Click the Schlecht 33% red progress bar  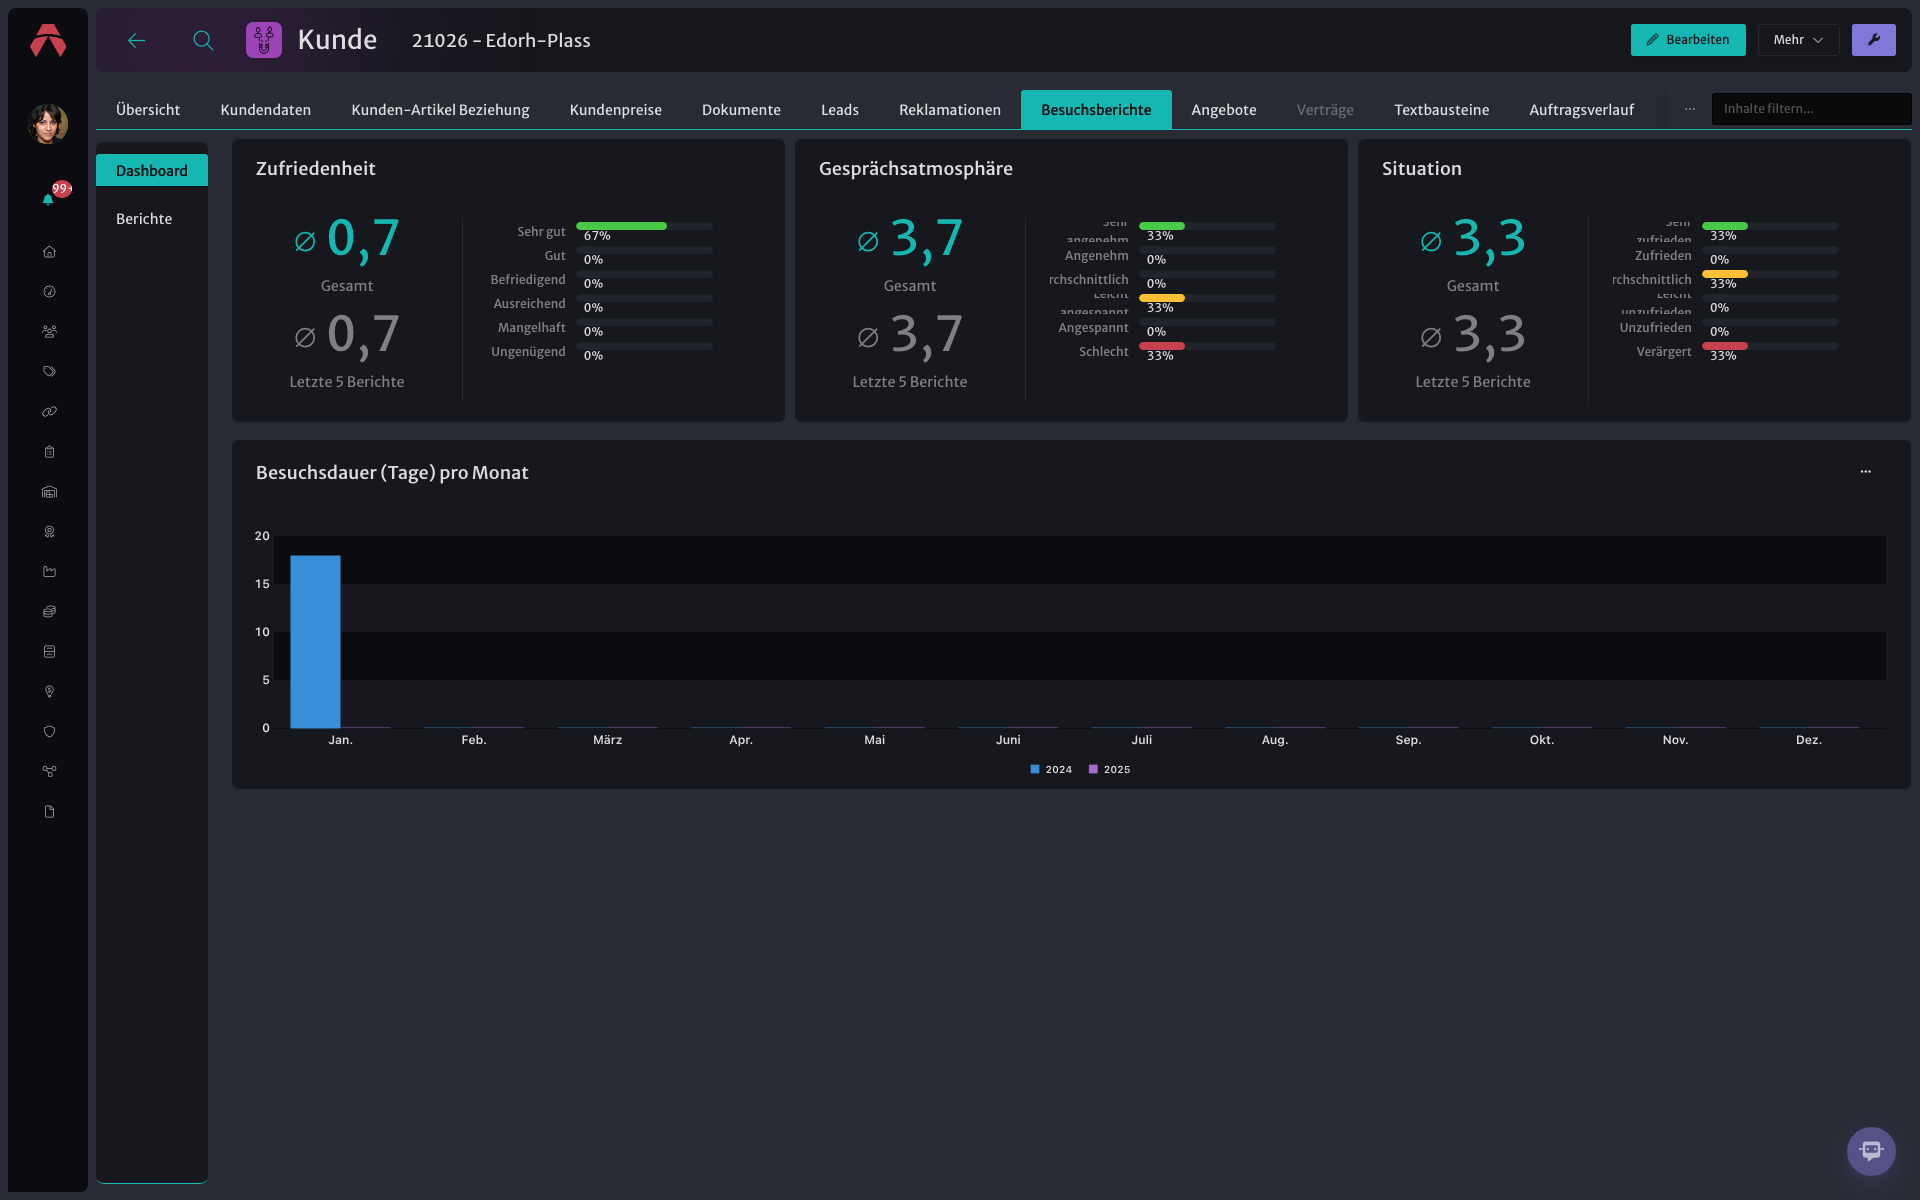coord(1207,346)
